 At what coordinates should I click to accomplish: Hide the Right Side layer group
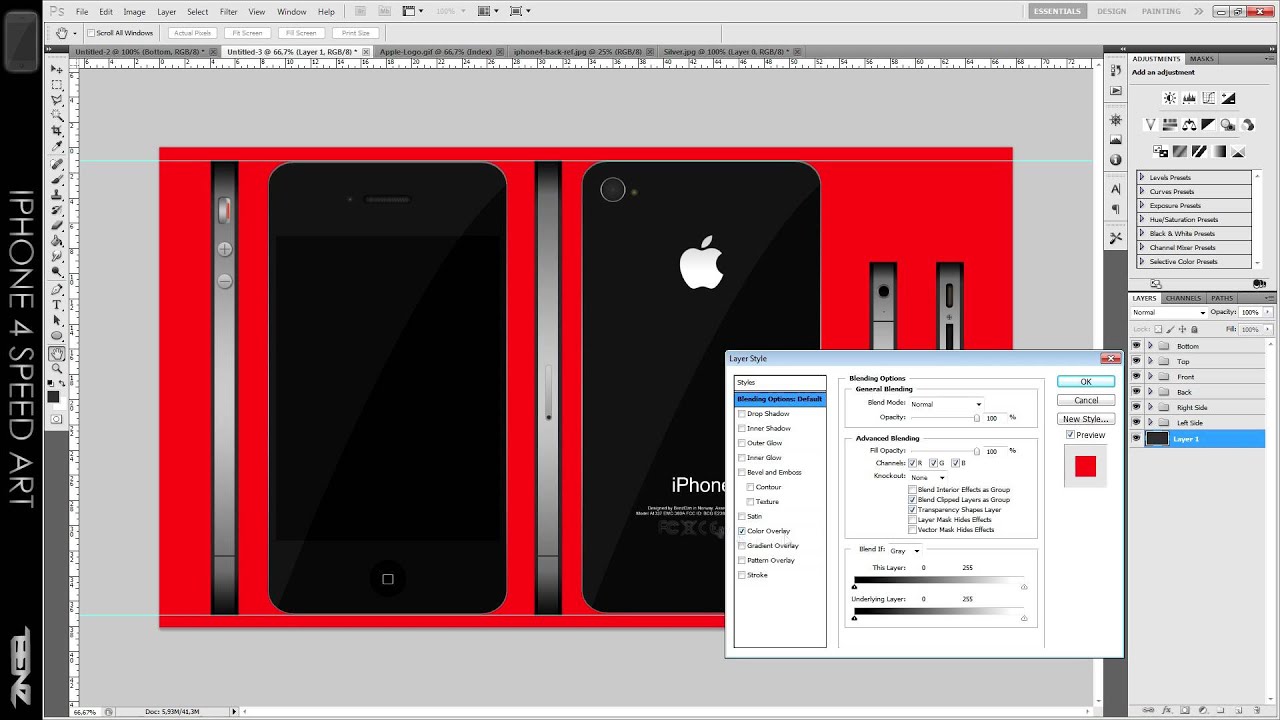[x=1136, y=407]
